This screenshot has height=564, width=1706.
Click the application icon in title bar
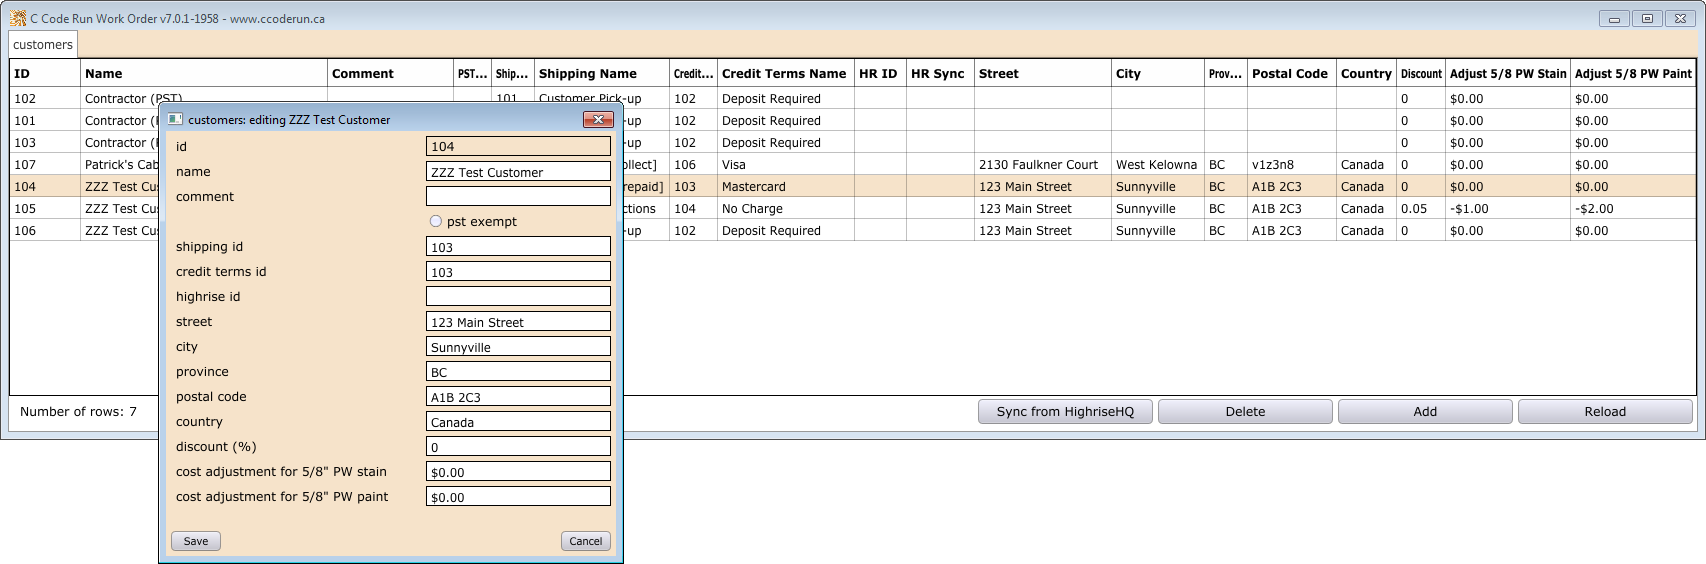(x=17, y=18)
